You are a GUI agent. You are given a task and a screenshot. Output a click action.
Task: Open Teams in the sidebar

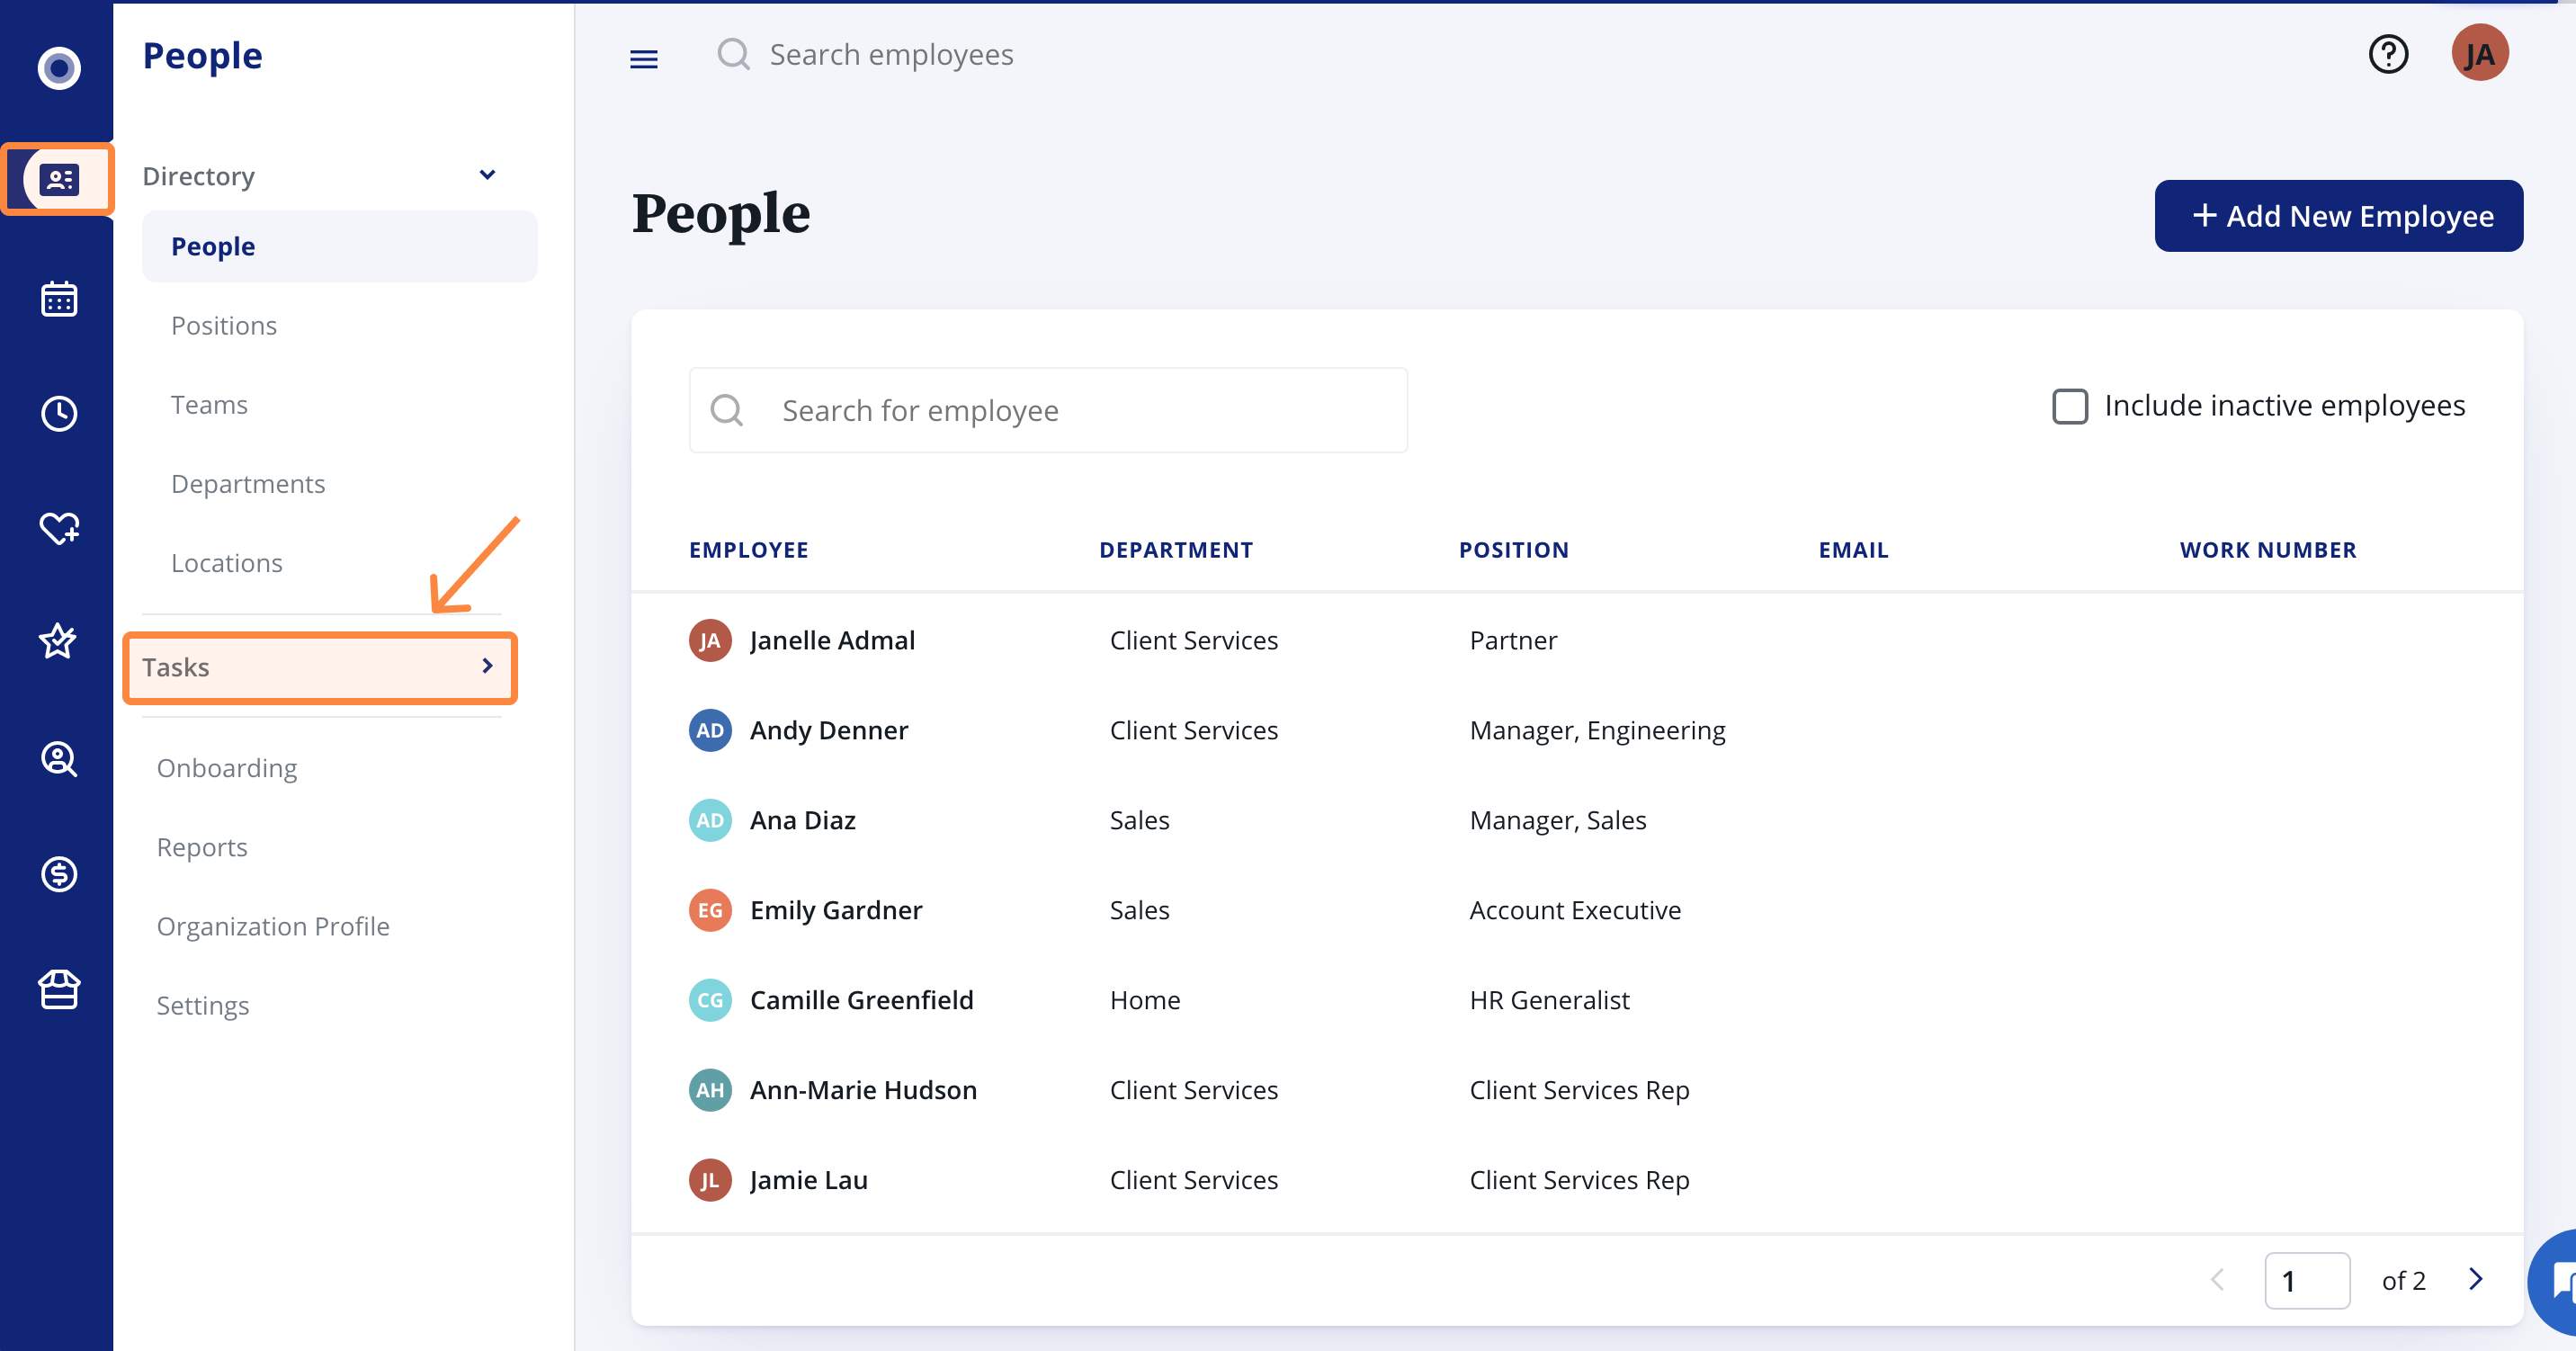(209, 405)
